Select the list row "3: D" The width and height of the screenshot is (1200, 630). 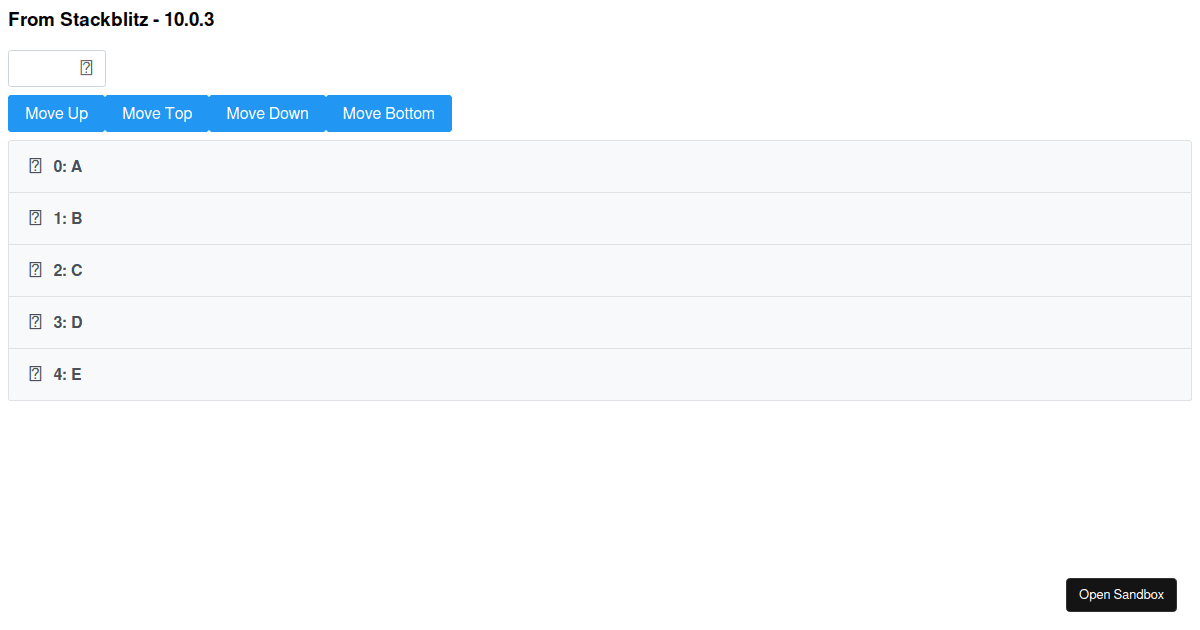coord(600,322)
